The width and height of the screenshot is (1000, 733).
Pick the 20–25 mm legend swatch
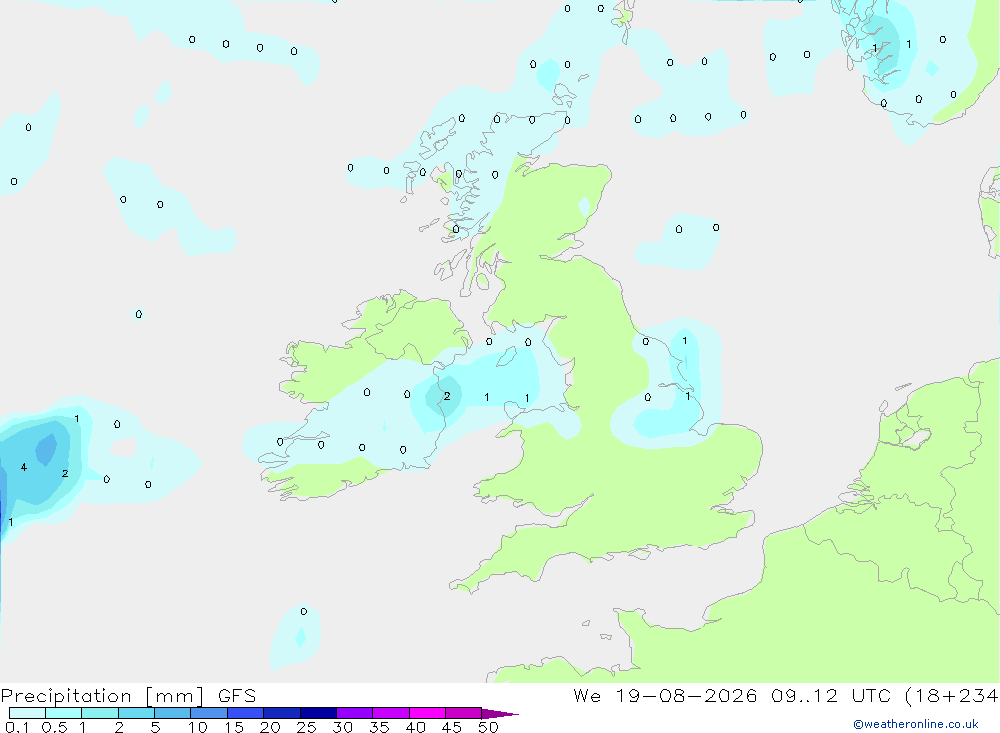coord(281,713)
